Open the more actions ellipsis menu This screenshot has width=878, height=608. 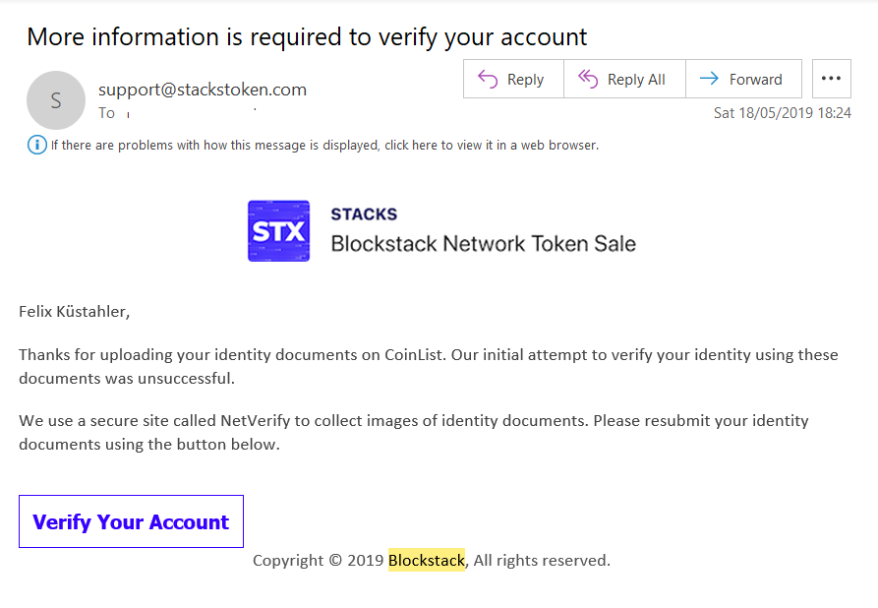point(831,79)
